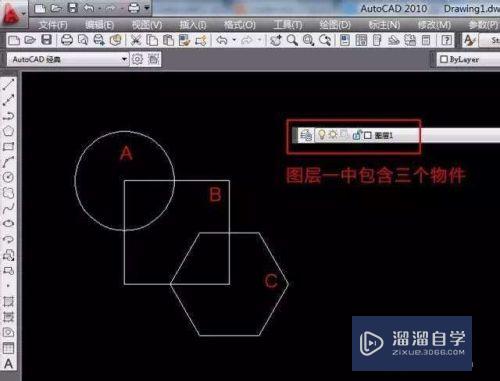
Task: Open the Block Editor icon
Action: 201,40
